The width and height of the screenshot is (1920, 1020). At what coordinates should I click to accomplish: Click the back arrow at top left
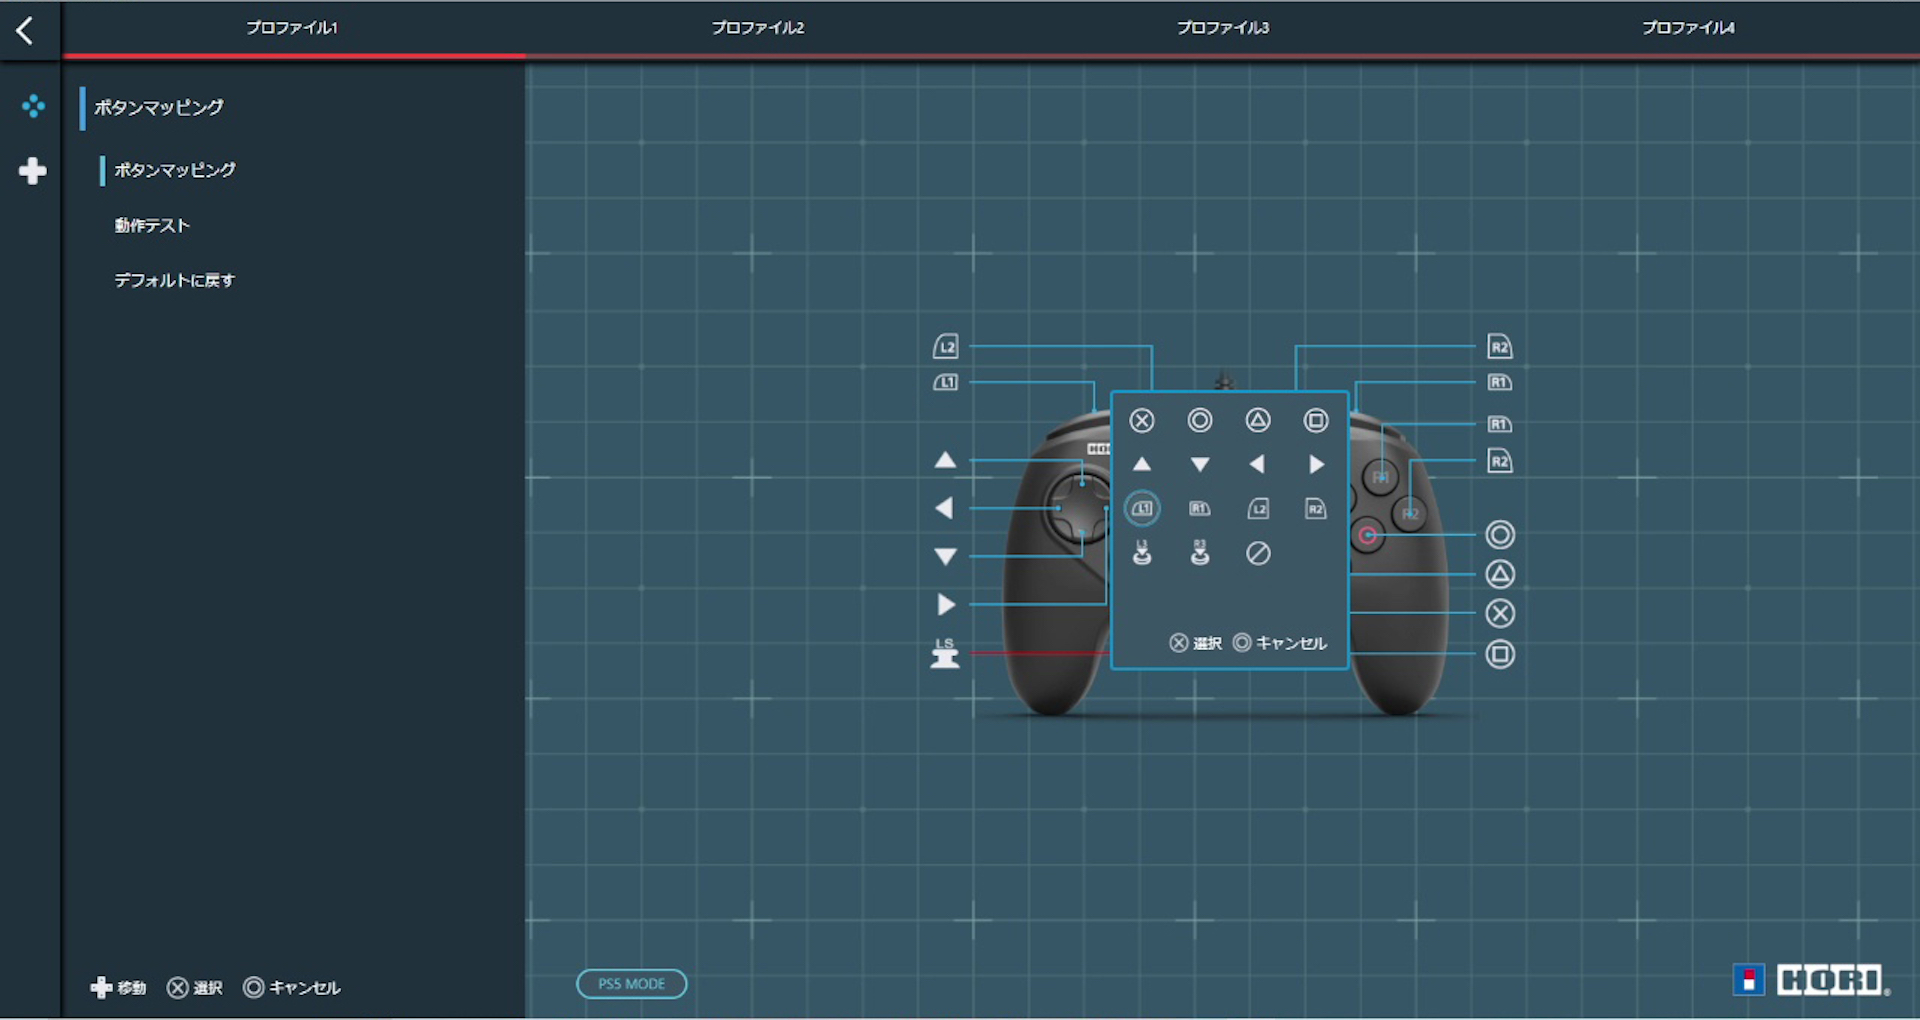(x=25, y=30)
